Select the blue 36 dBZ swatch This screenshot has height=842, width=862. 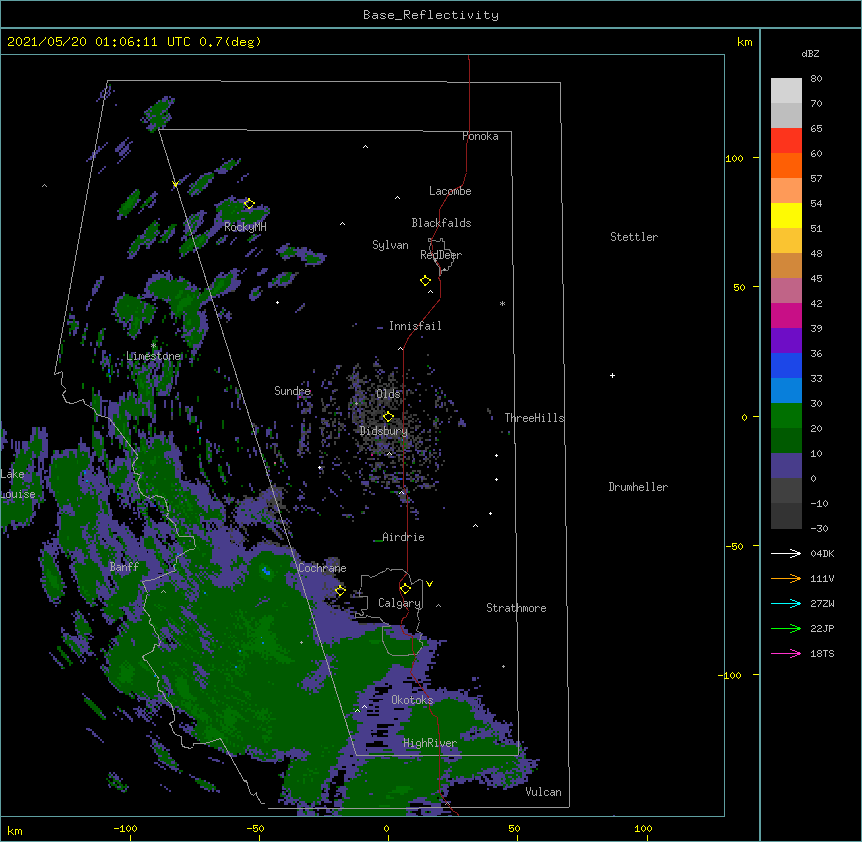point(786,365)
